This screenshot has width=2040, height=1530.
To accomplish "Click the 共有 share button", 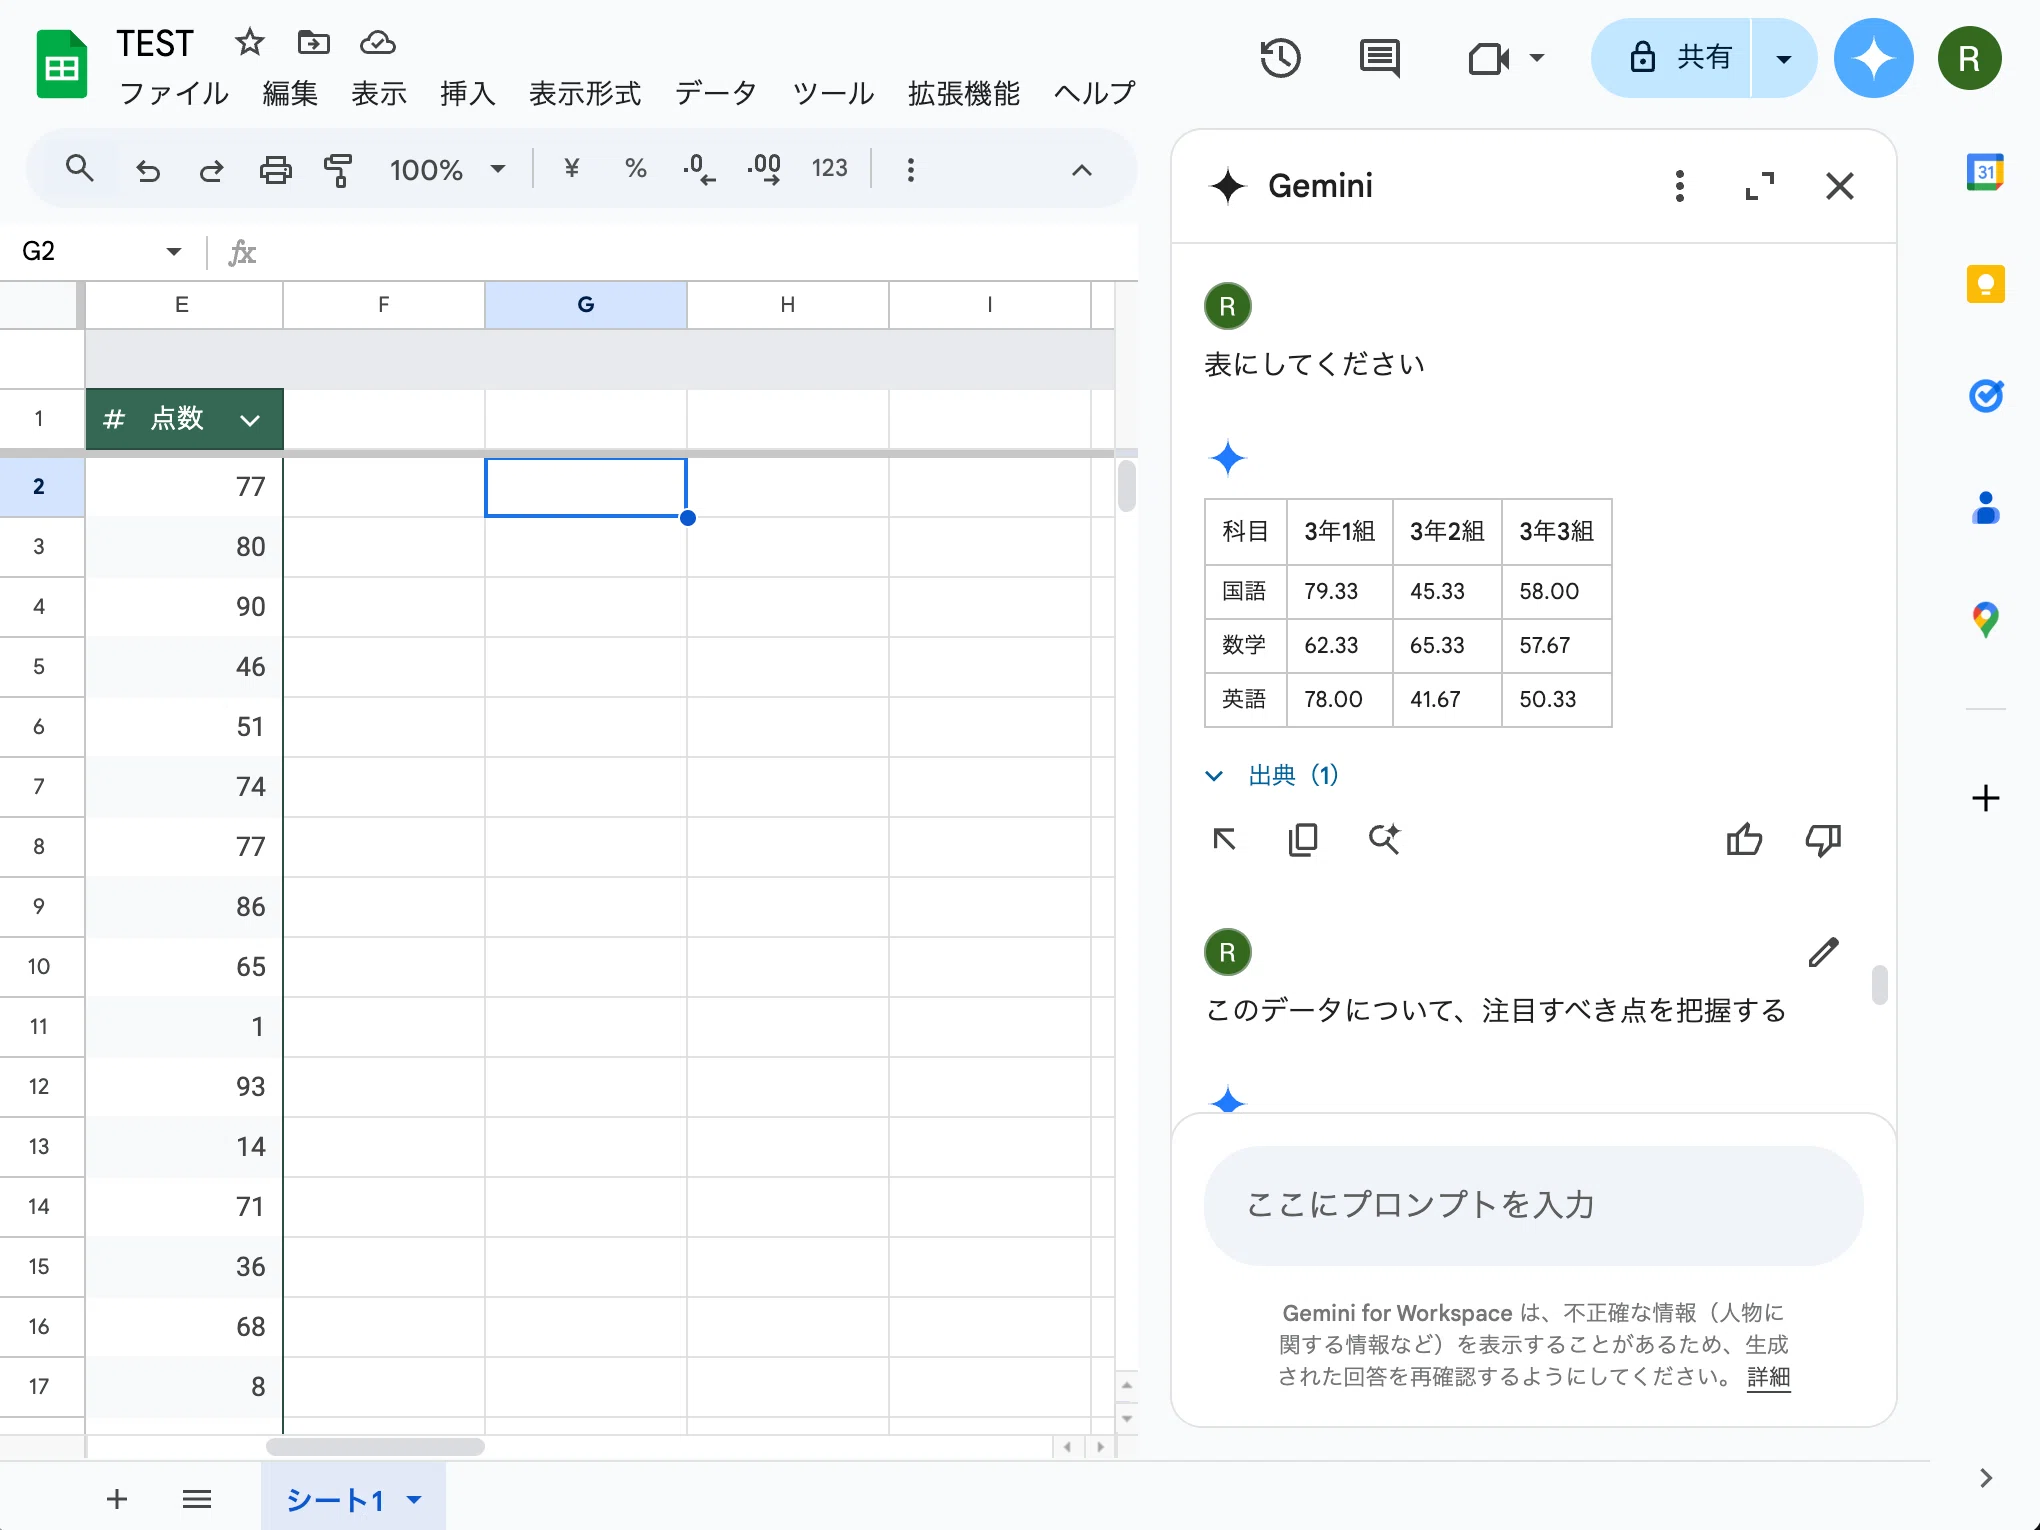I will [x=1672, y=58].
